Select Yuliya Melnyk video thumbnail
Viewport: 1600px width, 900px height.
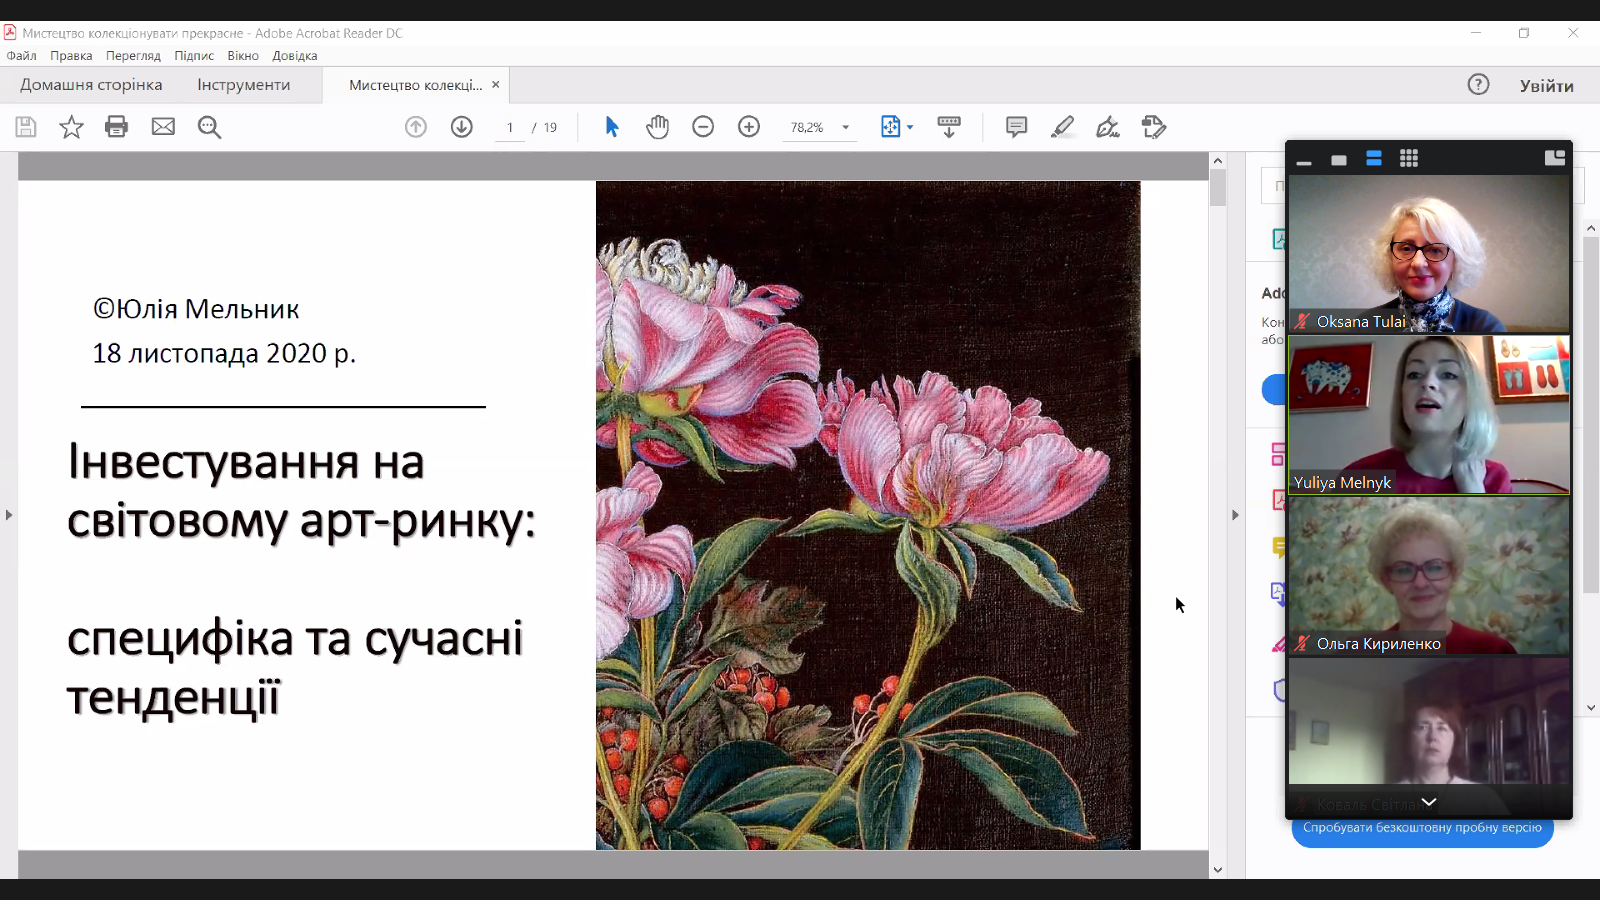point(1429,415)
